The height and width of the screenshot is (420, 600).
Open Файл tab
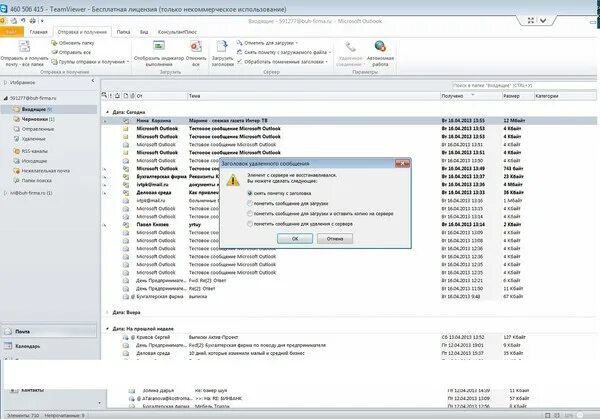[x=11, y=32]
